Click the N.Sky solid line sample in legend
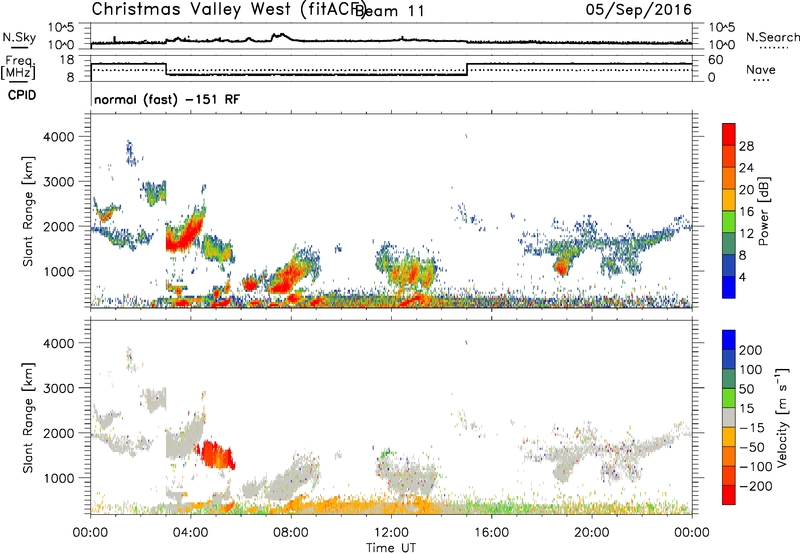Viewport: 800px width, 554px height. point(19,47)
